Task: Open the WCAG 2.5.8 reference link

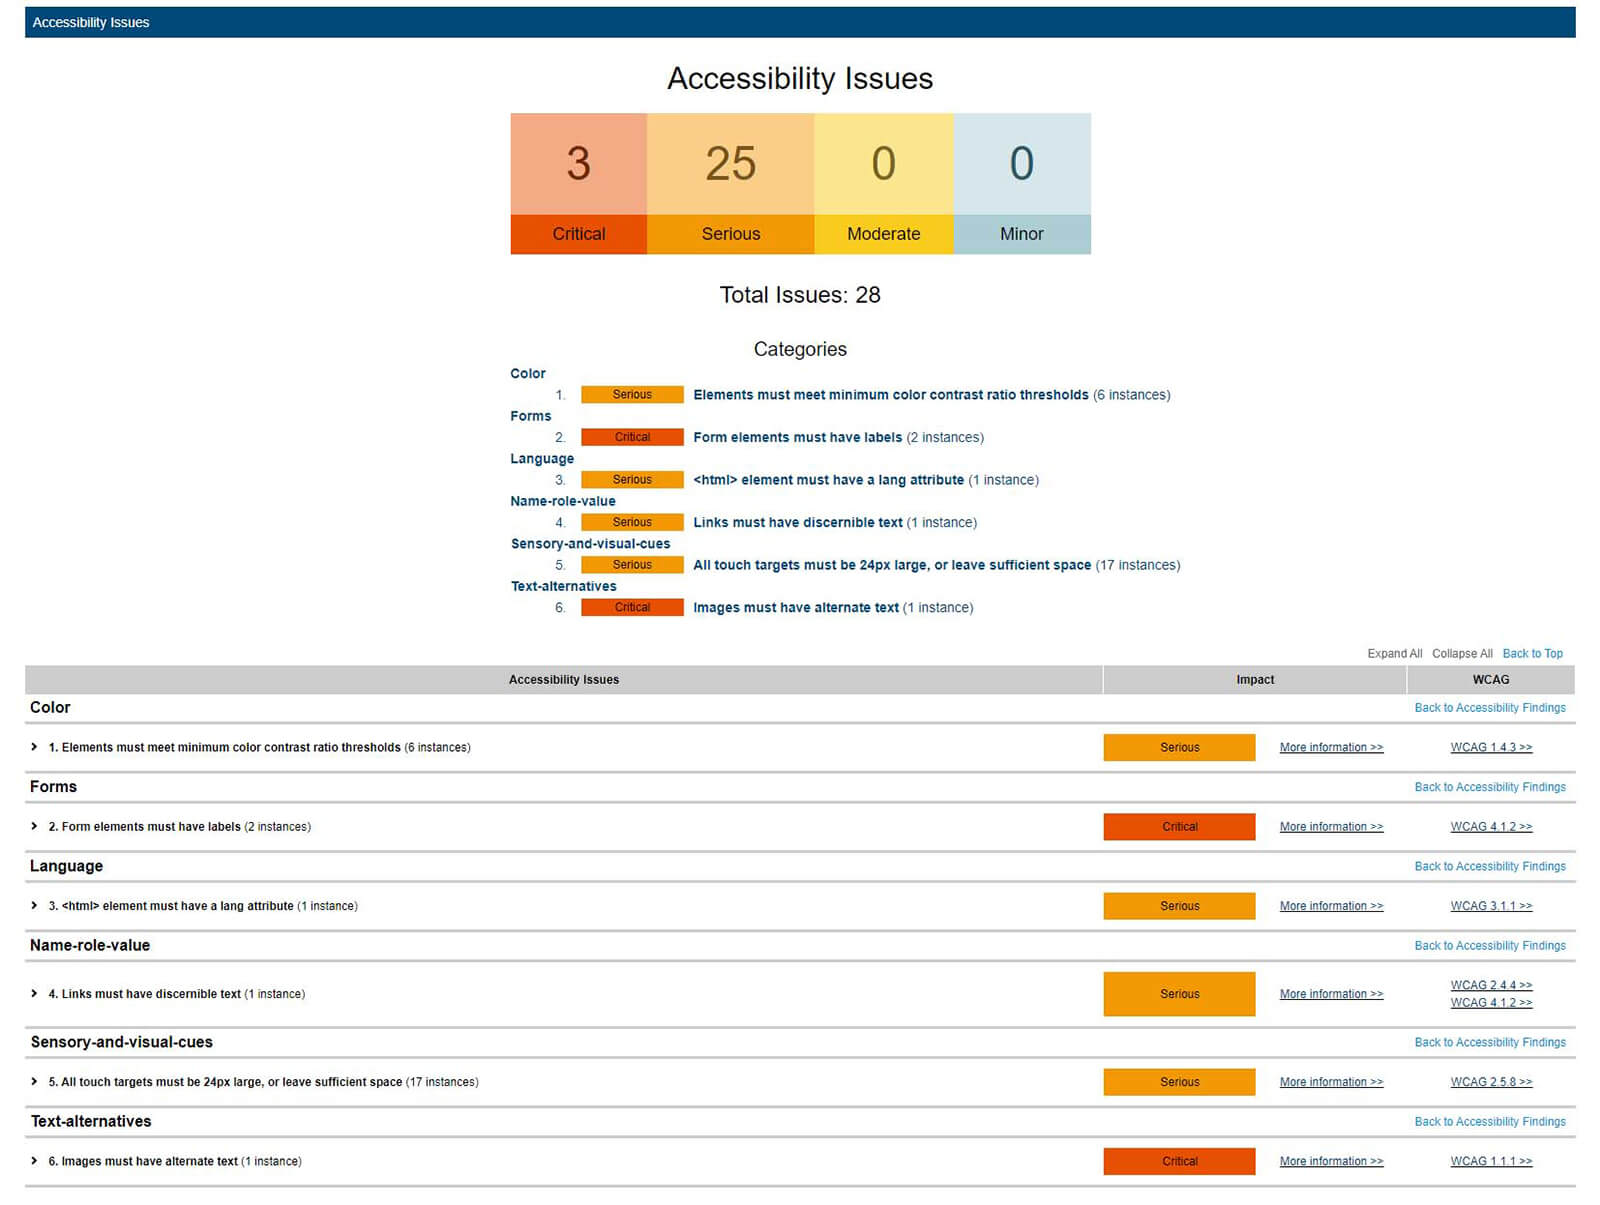Action: pyautogui.click(x=1490, y=1082)
